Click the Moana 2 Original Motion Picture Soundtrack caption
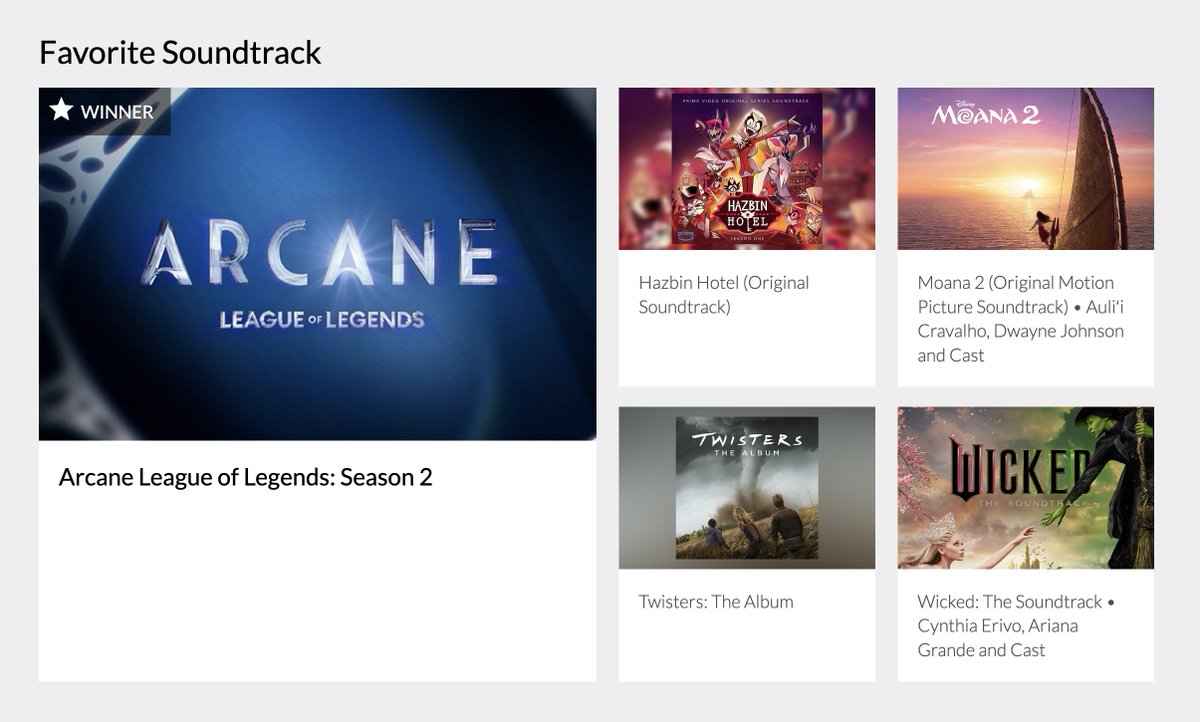1200x722 pixels. pos(1021,319)
